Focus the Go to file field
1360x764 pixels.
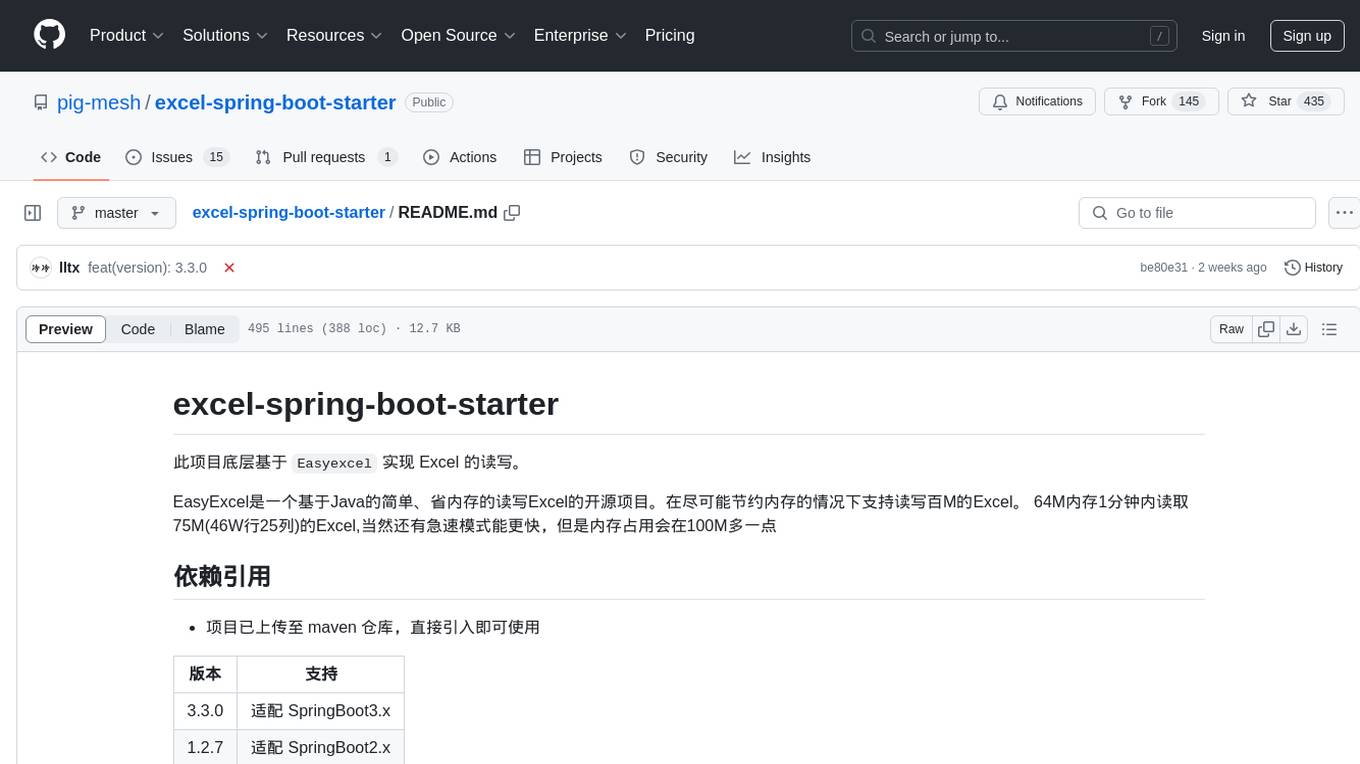pyautogui.click(x=1197, y=213)
